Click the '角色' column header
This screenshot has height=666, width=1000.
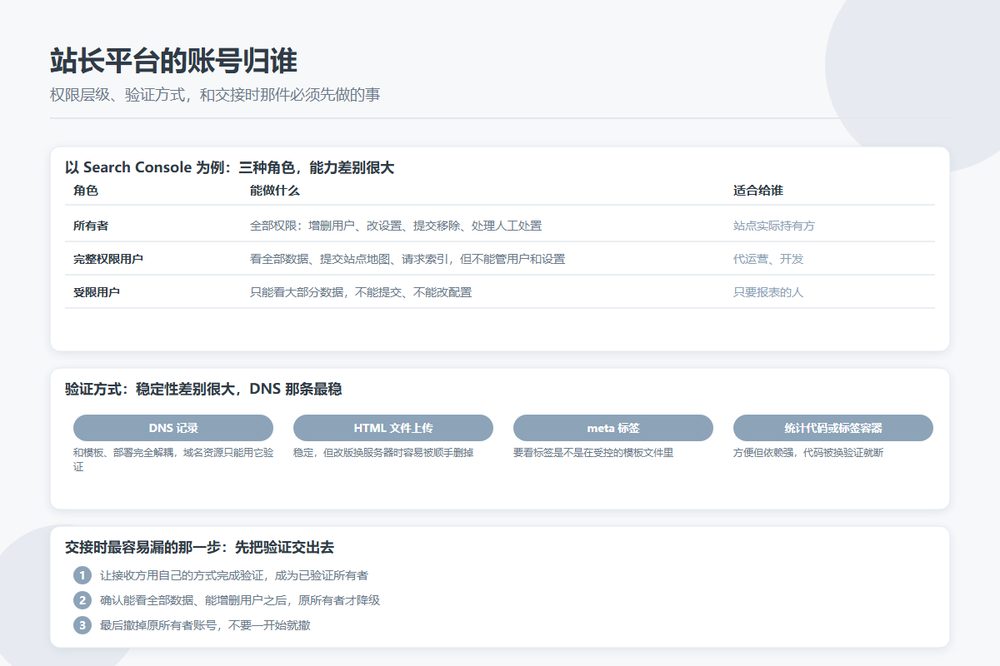[85, 191]
